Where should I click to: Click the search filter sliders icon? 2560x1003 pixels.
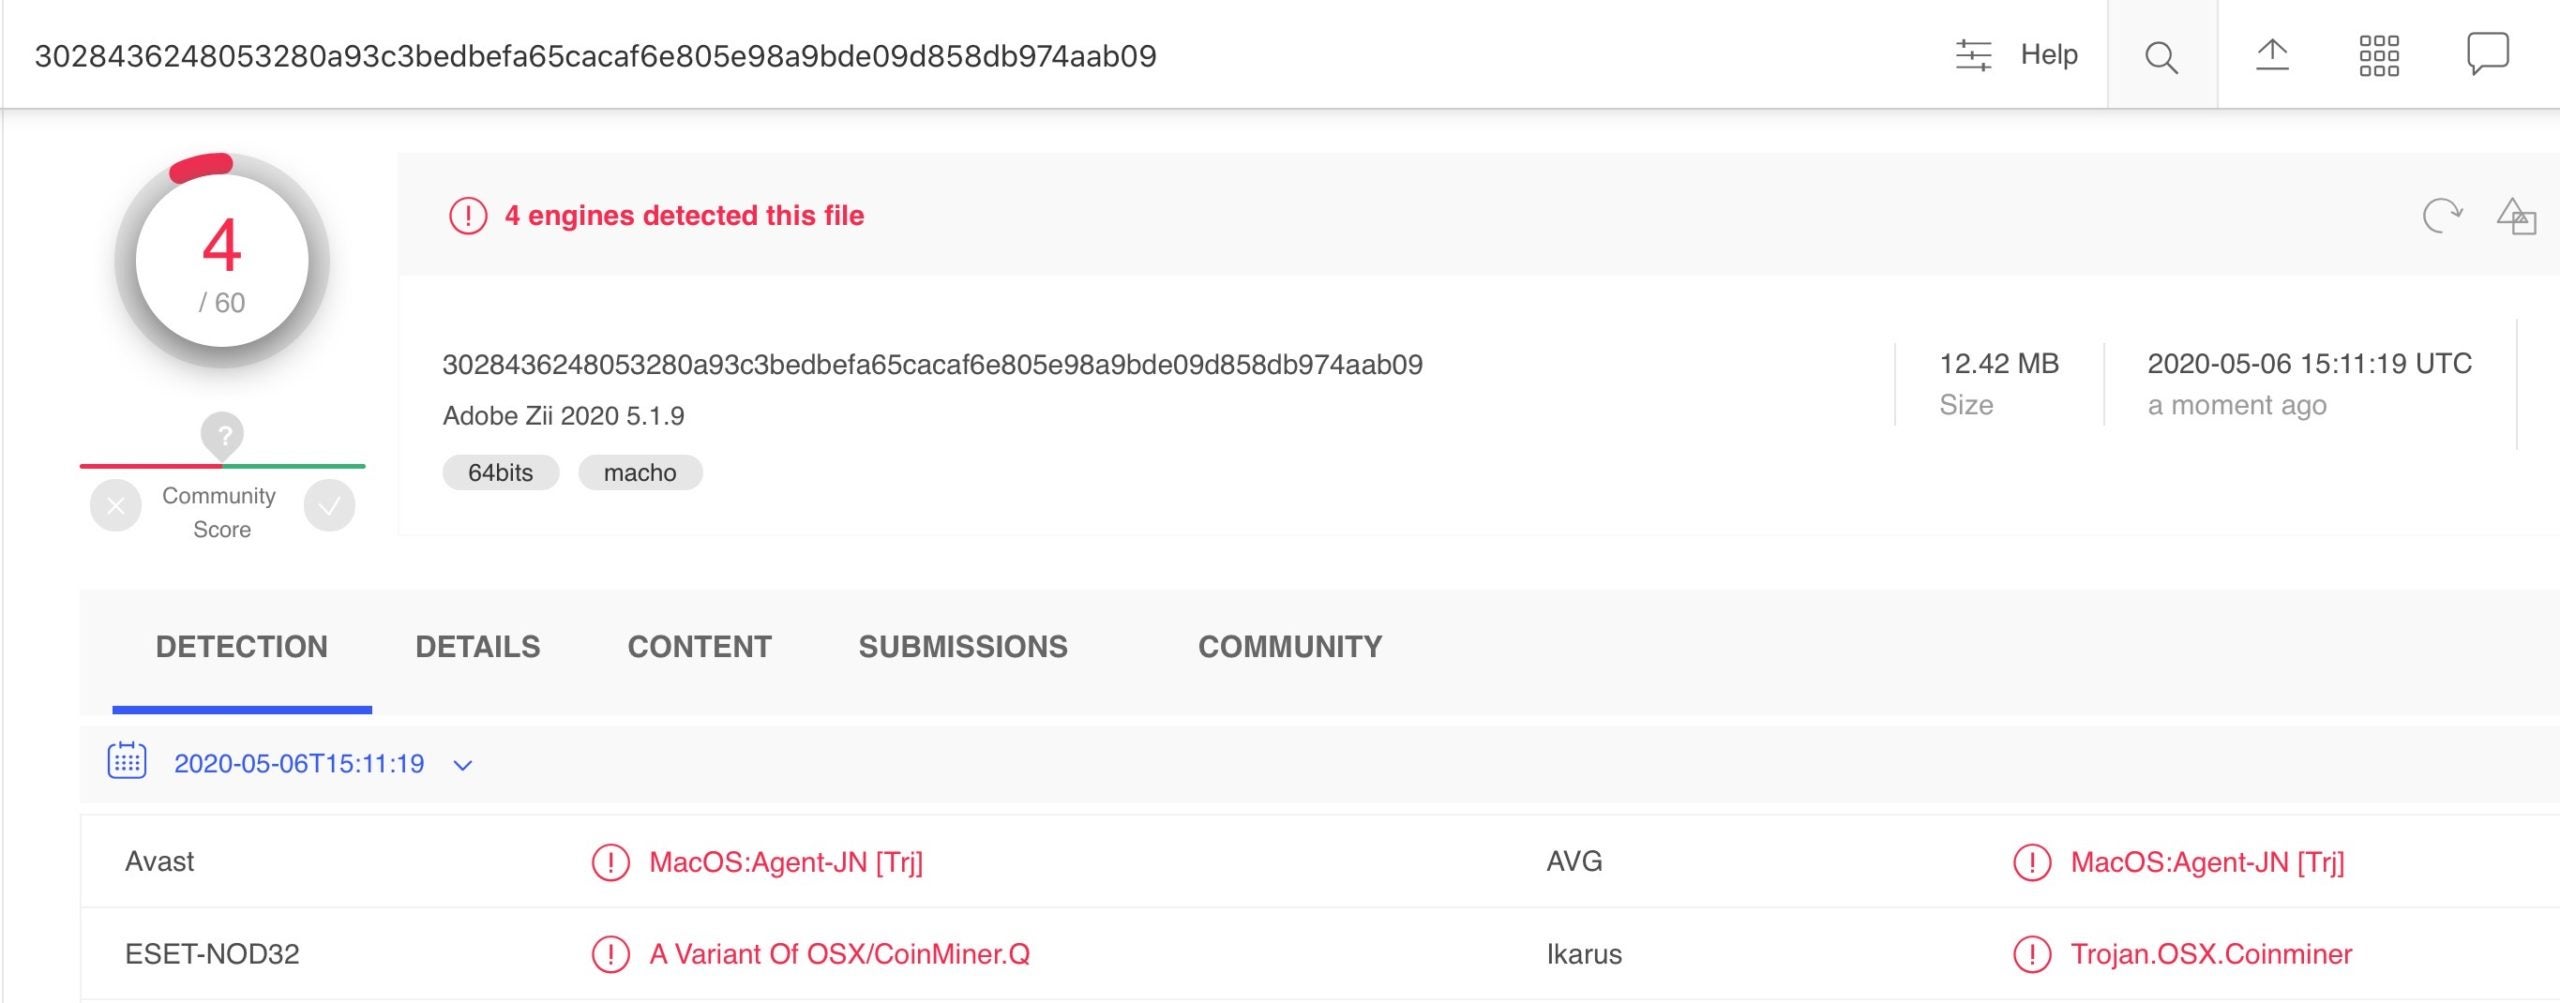coord(1973,55)
